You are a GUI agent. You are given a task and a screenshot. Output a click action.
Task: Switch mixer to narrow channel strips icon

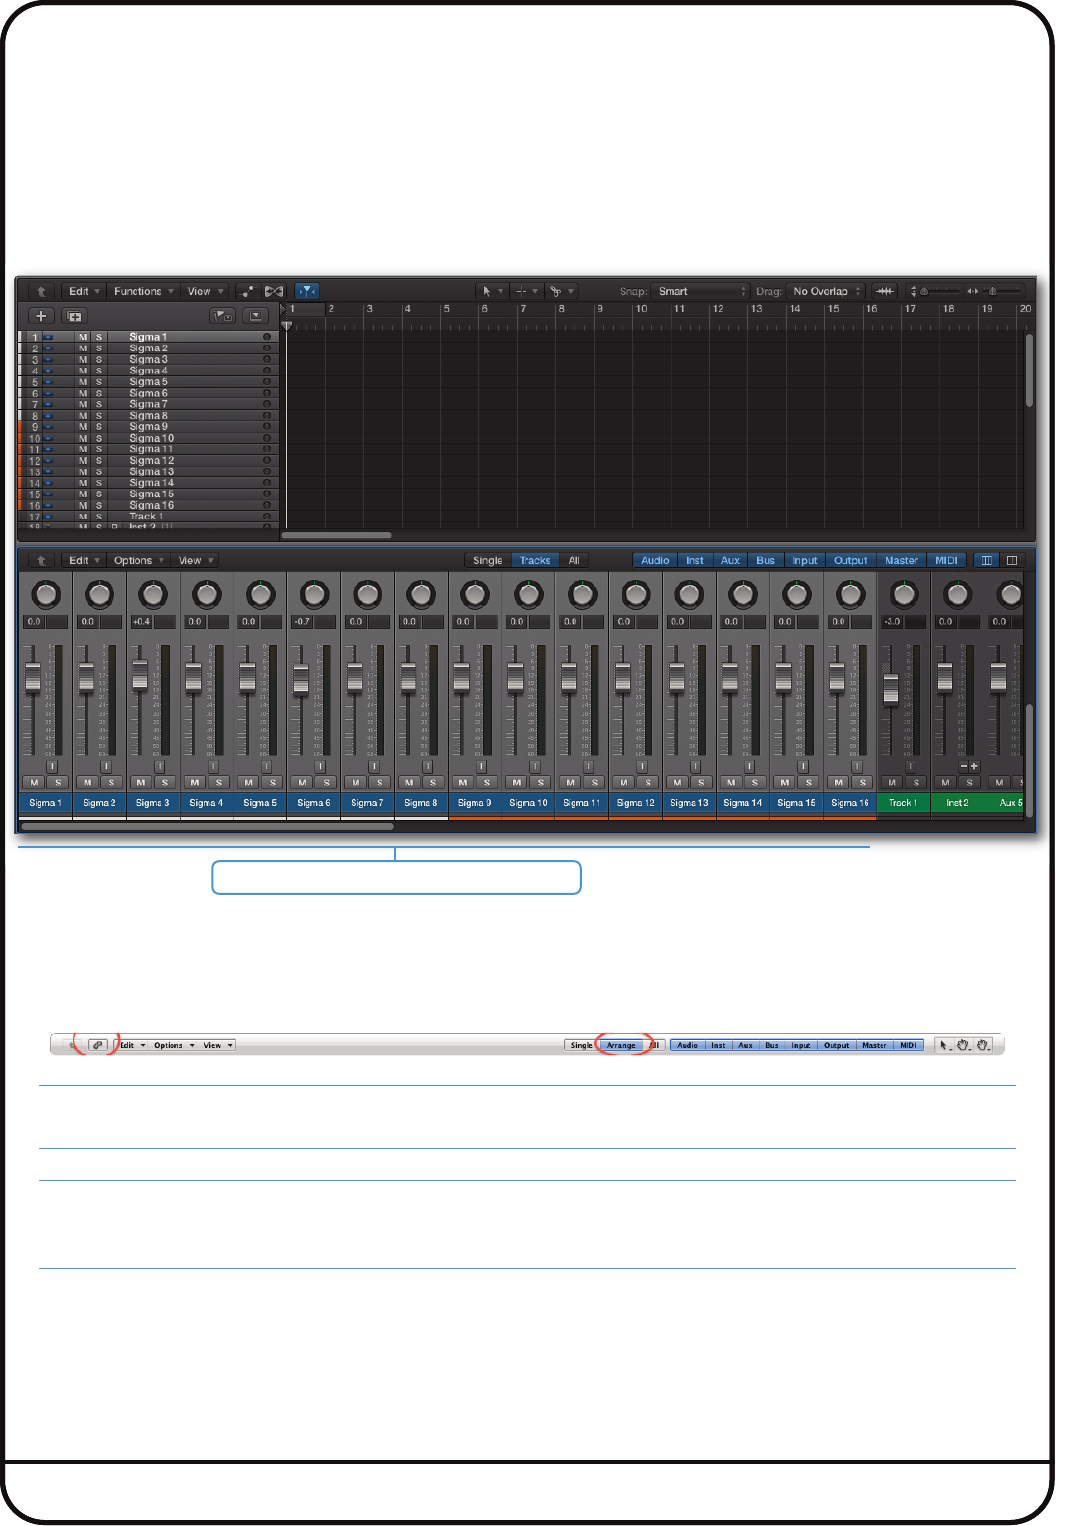pyautogui.click(x=987, y=560)
